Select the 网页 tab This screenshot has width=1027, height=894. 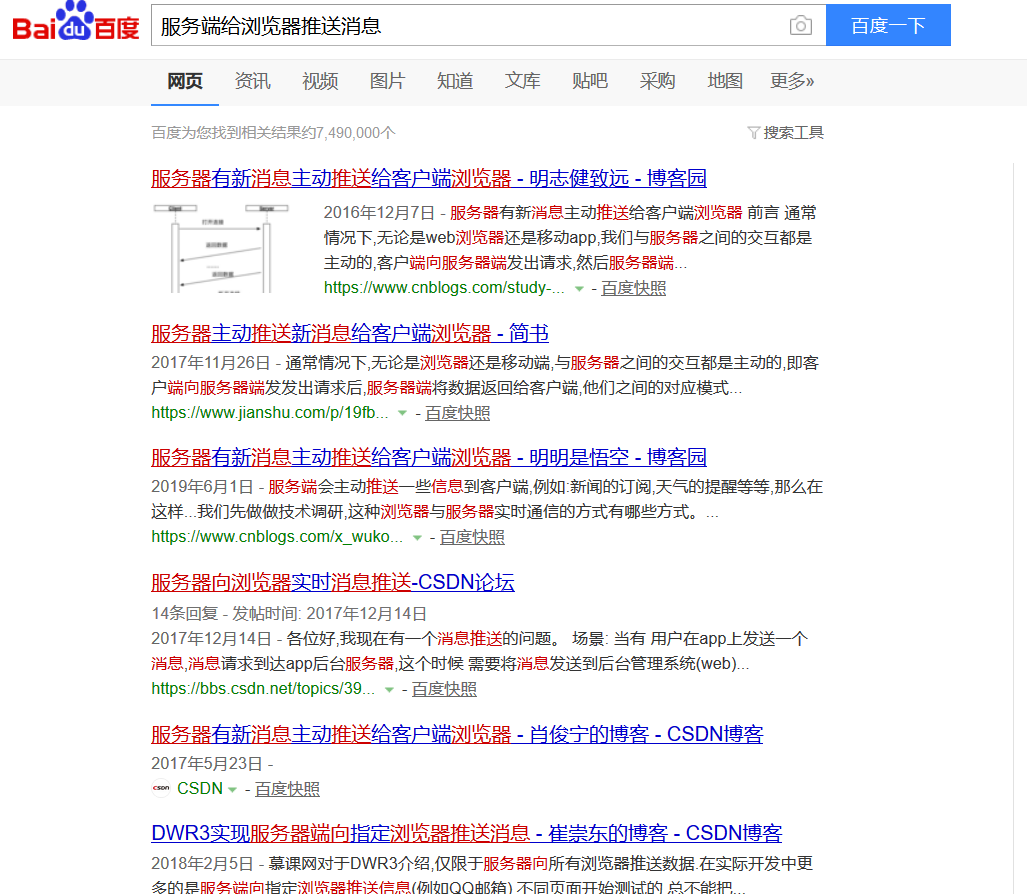(x=185, y=81)
